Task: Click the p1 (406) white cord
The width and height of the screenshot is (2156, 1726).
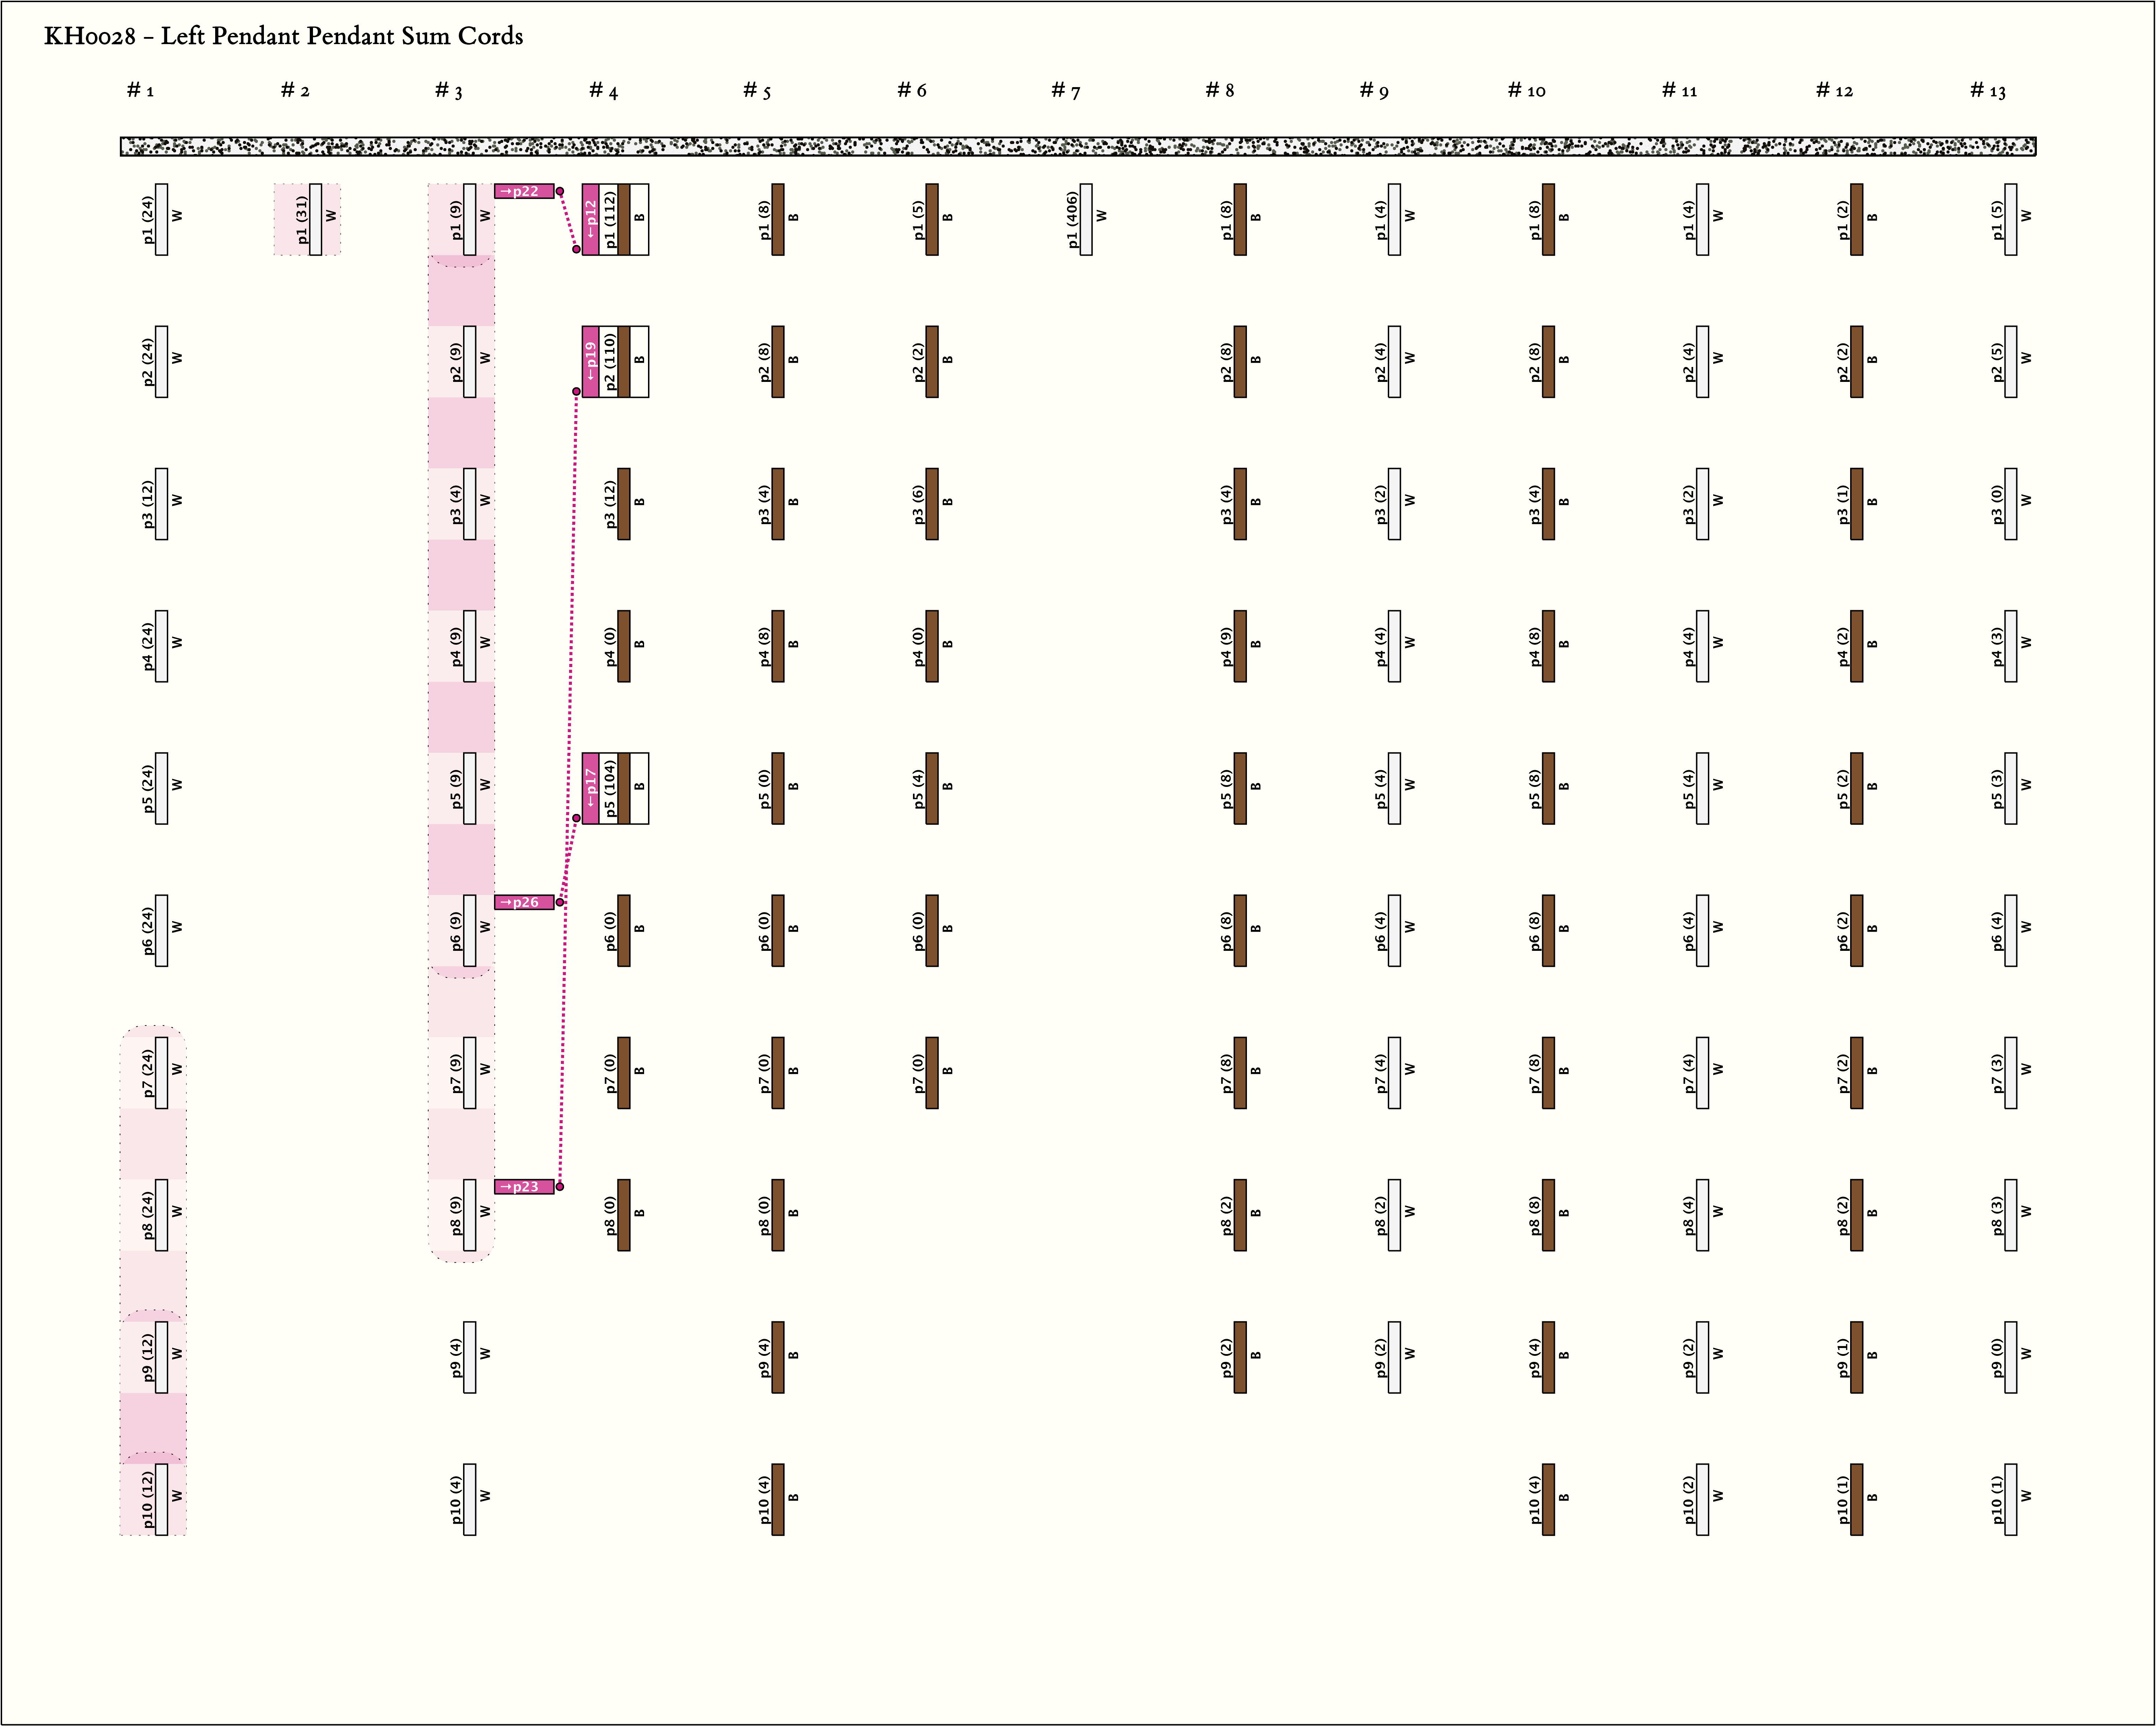Action: click(1086, 219)
